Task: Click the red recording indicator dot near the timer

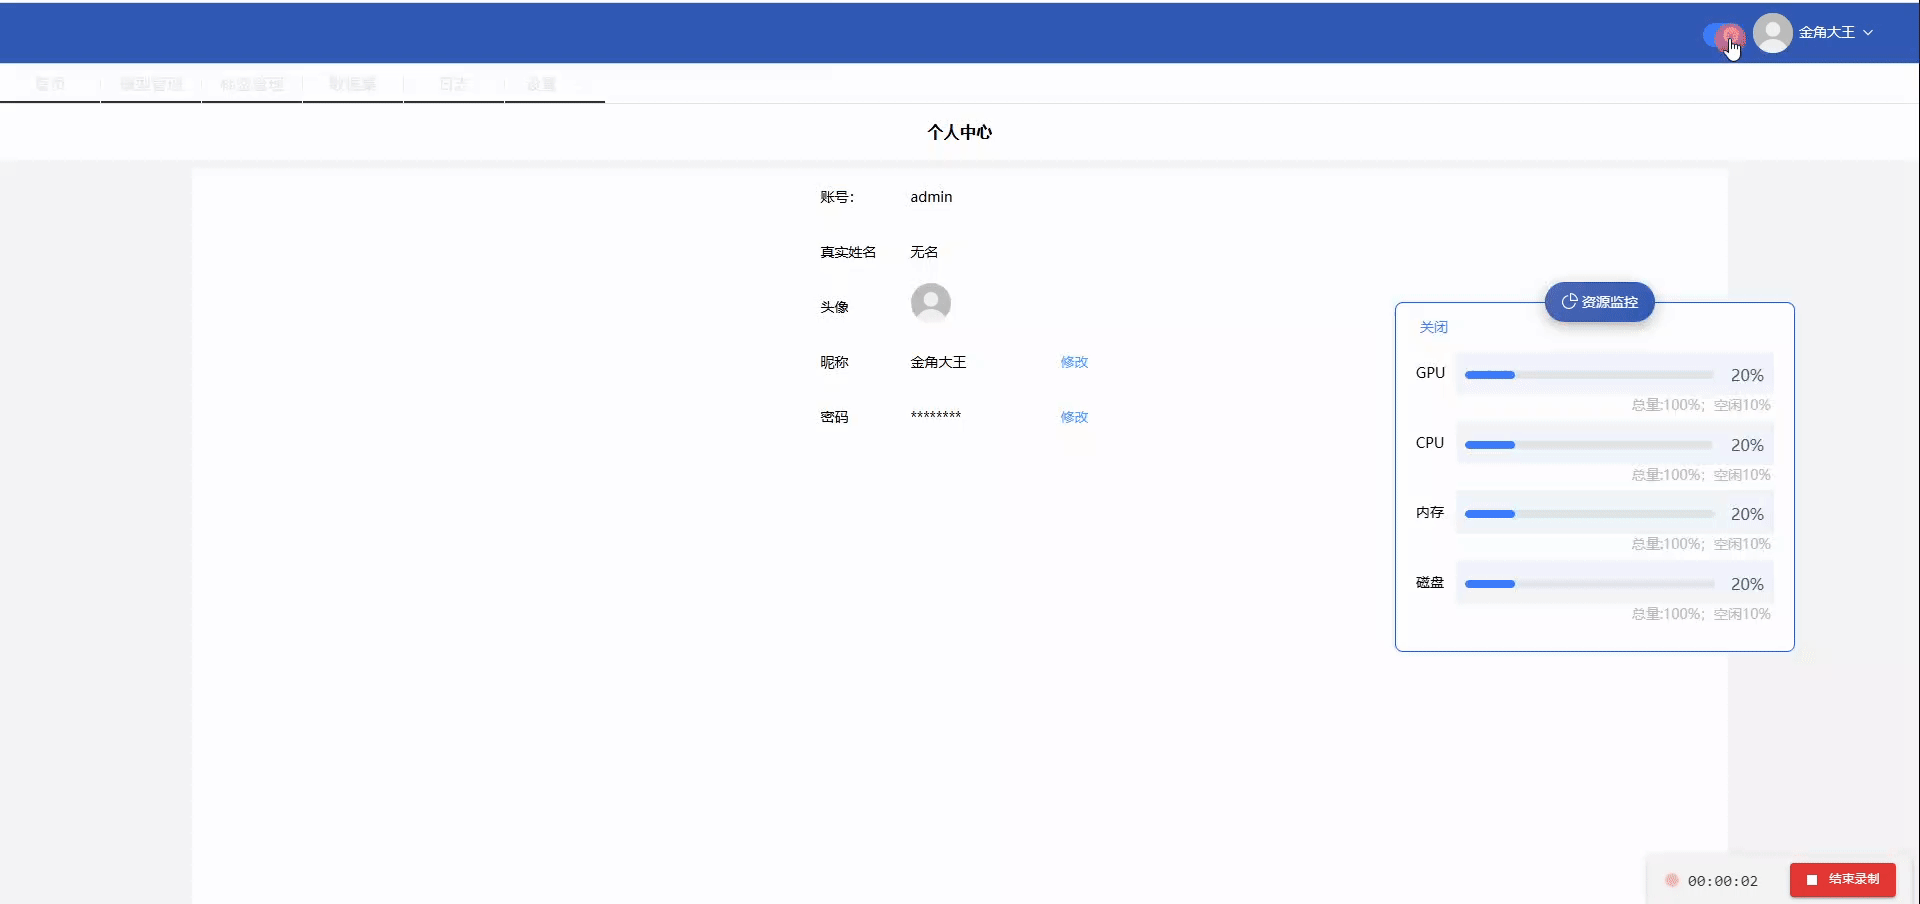Action: tap(1673, 882)
